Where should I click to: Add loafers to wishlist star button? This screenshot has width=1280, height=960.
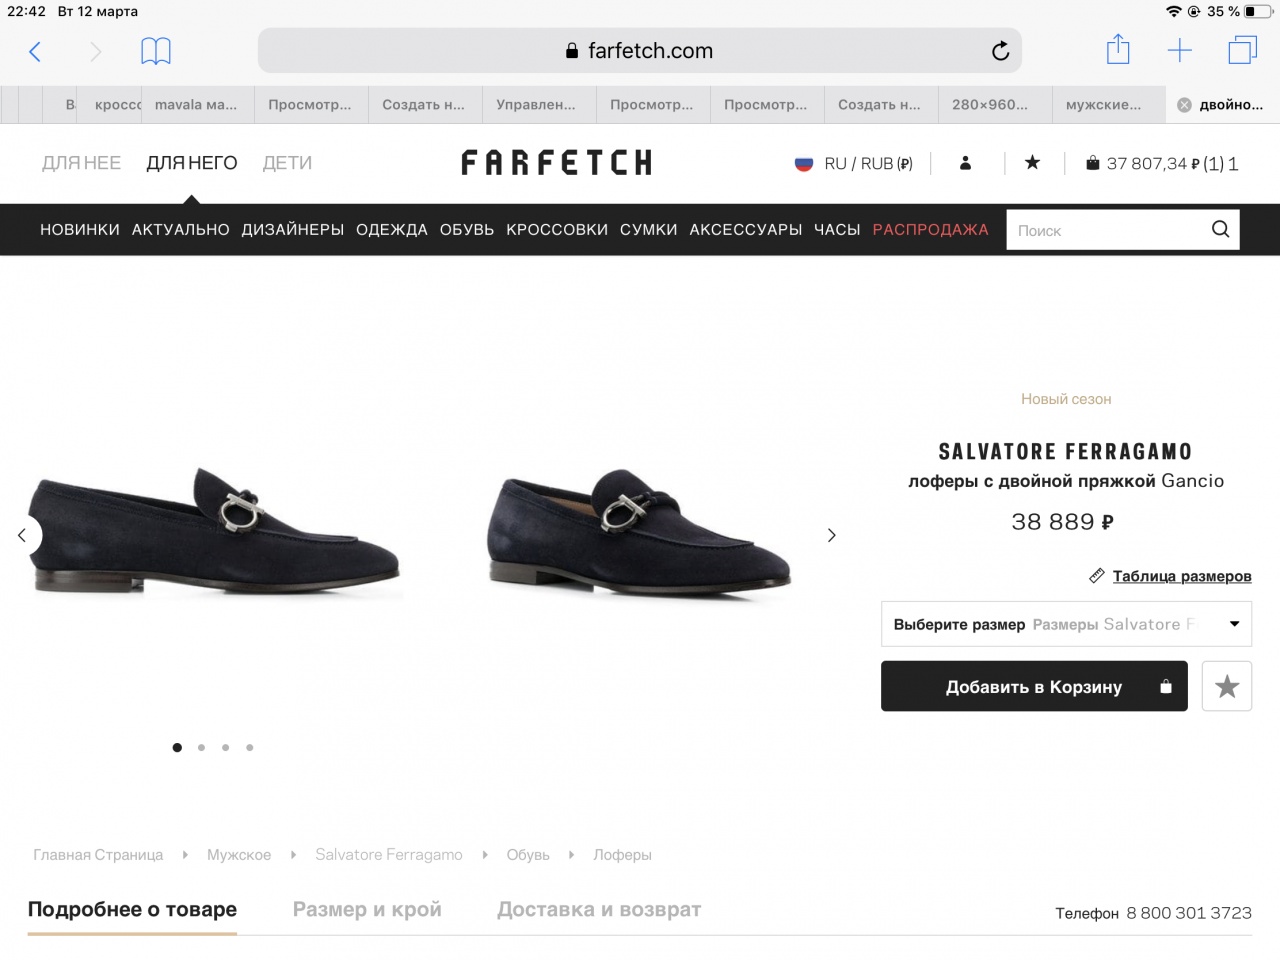point(1226,686)
